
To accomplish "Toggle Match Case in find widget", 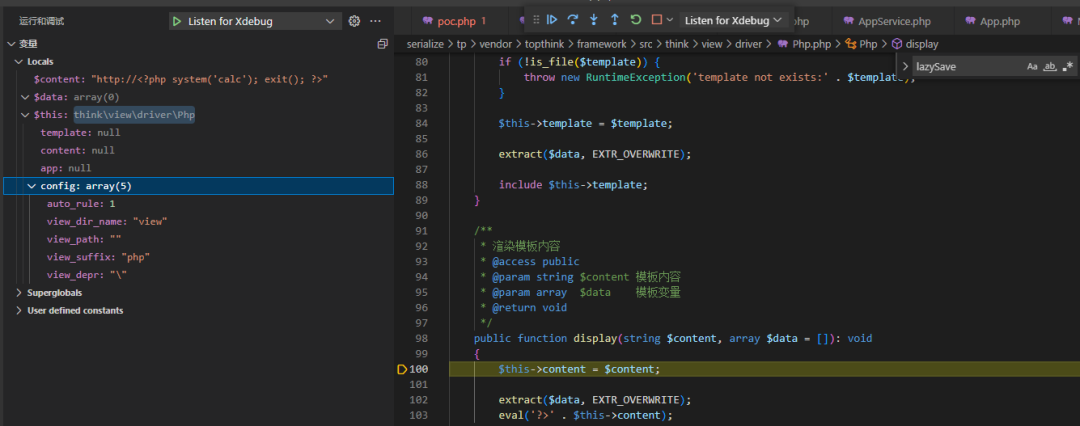I will (1032, 66).
